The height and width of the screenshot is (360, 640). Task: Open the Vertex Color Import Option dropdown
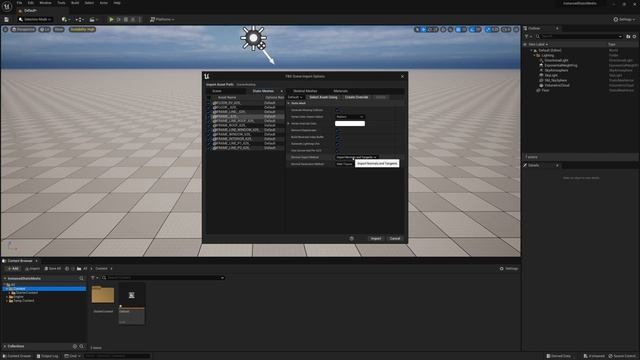tap(350, 117)
